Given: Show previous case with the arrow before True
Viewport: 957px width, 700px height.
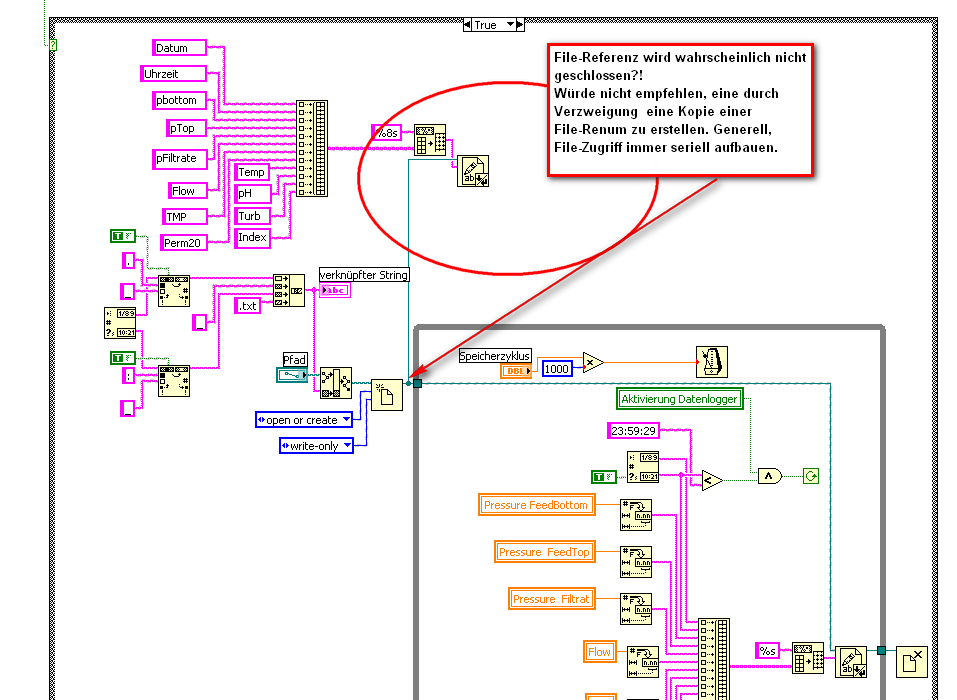Looking at the screenshot, I should [467, 25].
